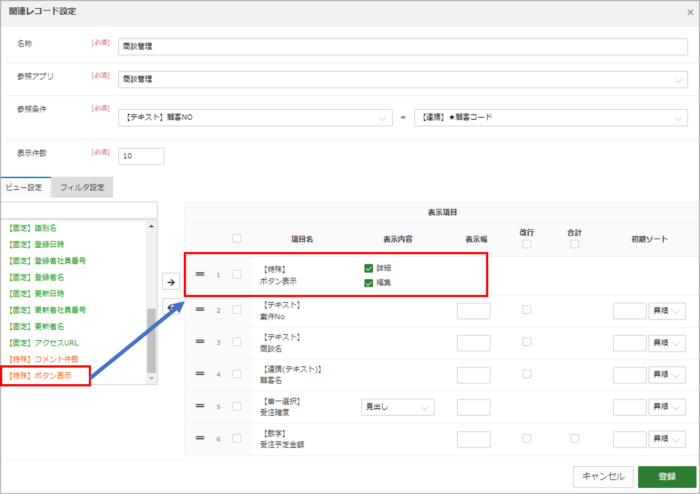Click the drag handle of row 6 受注予定金額
Screen dimensions: 700x494
click(200, 438)
